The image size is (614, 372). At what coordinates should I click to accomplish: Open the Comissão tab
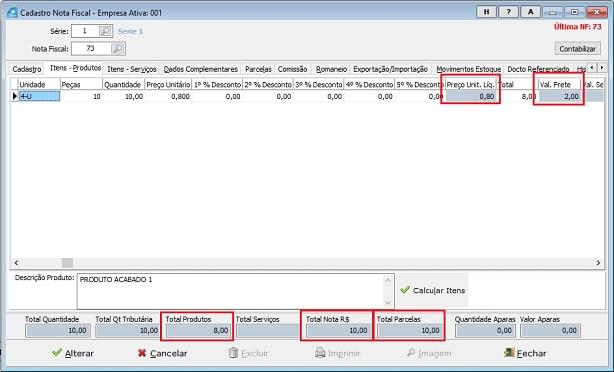(292, 69)
